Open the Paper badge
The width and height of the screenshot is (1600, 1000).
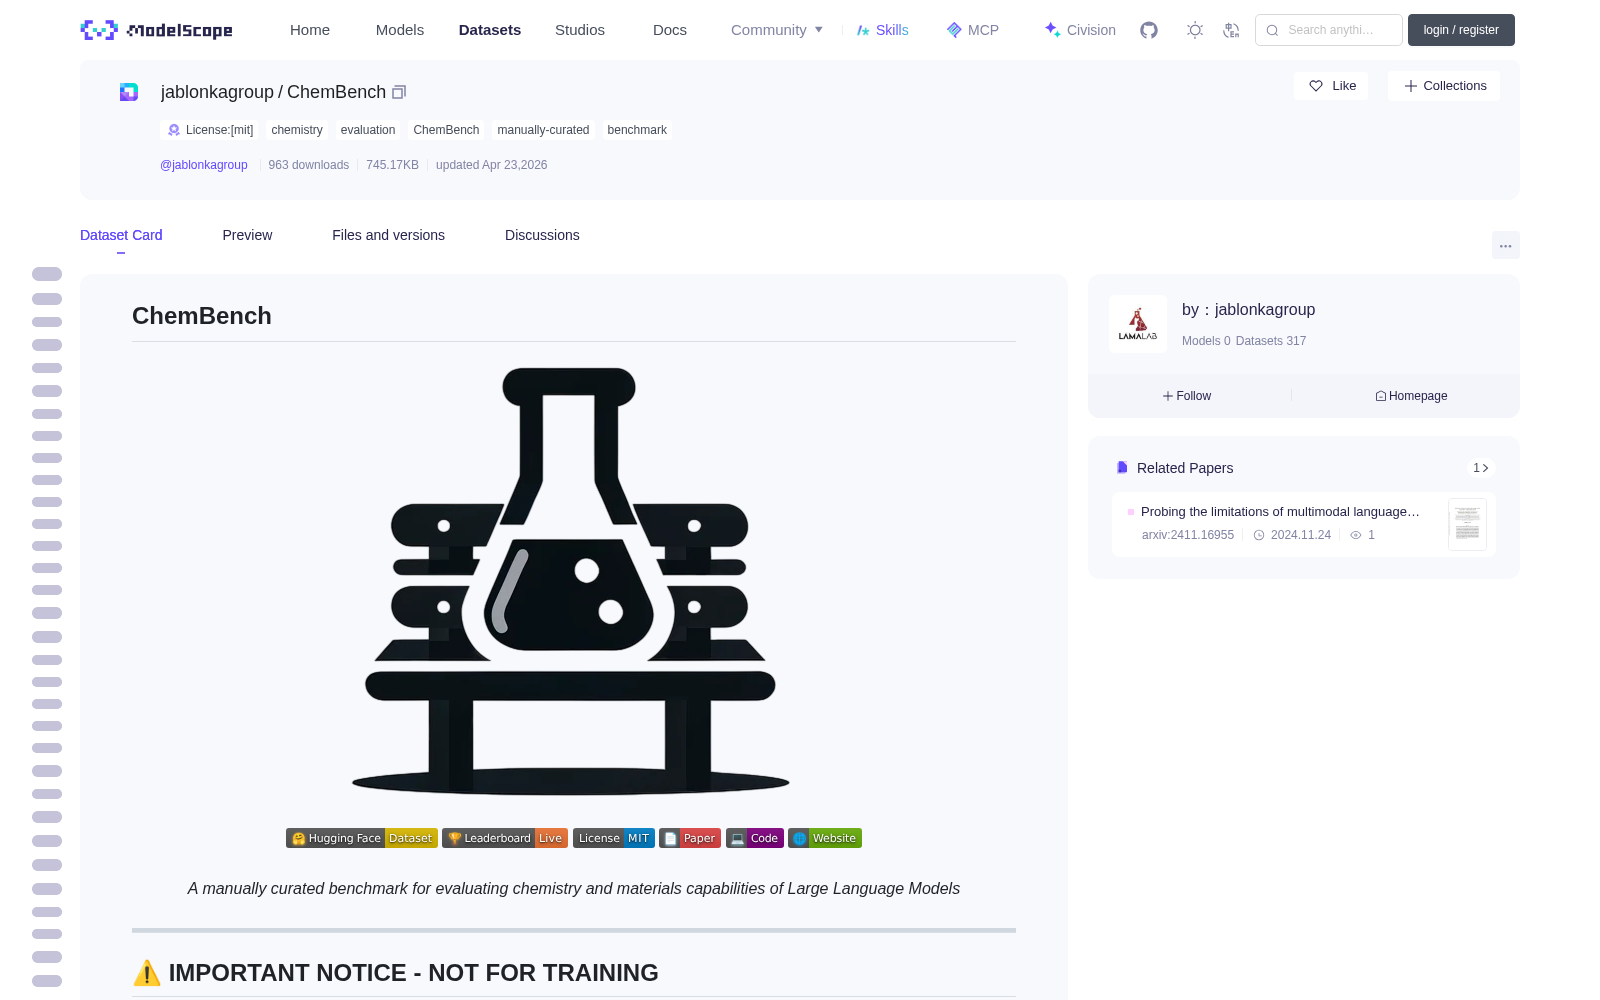pyautogui.click(x=690, y=838)
